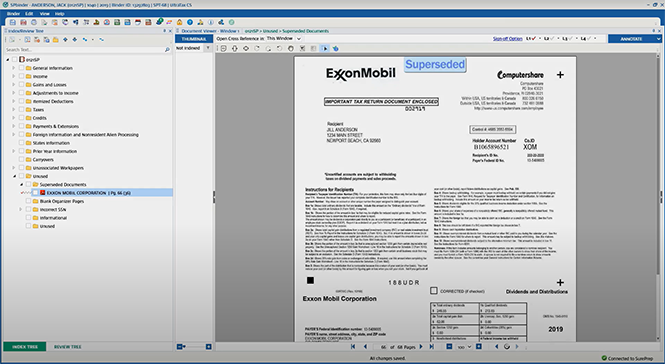Click the red floppy-disk save icon
The width and height of the screenshot is (665, 364).
[23, 22]
